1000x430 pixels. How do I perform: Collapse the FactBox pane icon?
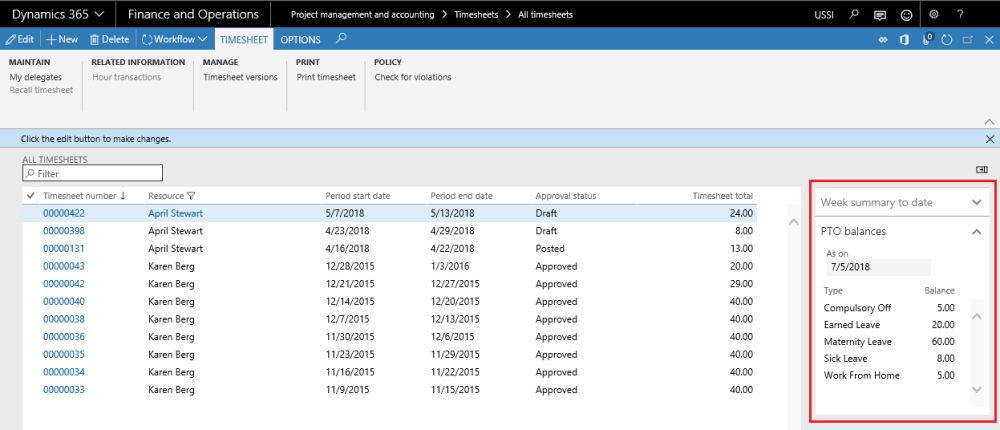[x=981, y=169]
